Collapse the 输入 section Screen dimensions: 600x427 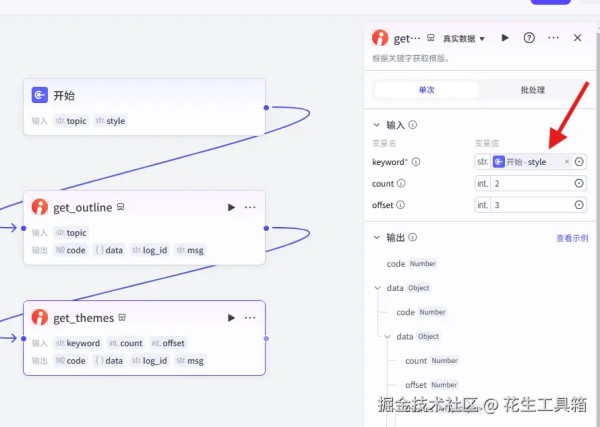(377, 125)
